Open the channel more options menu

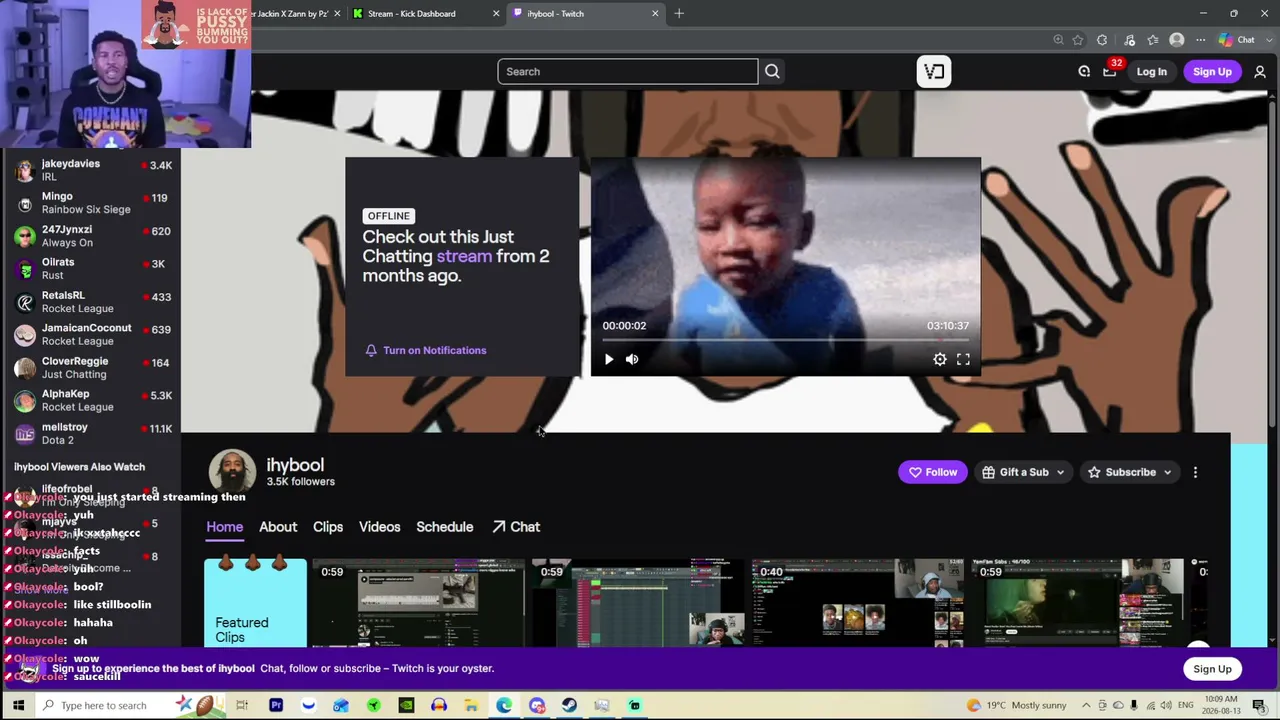[1195, 472]
